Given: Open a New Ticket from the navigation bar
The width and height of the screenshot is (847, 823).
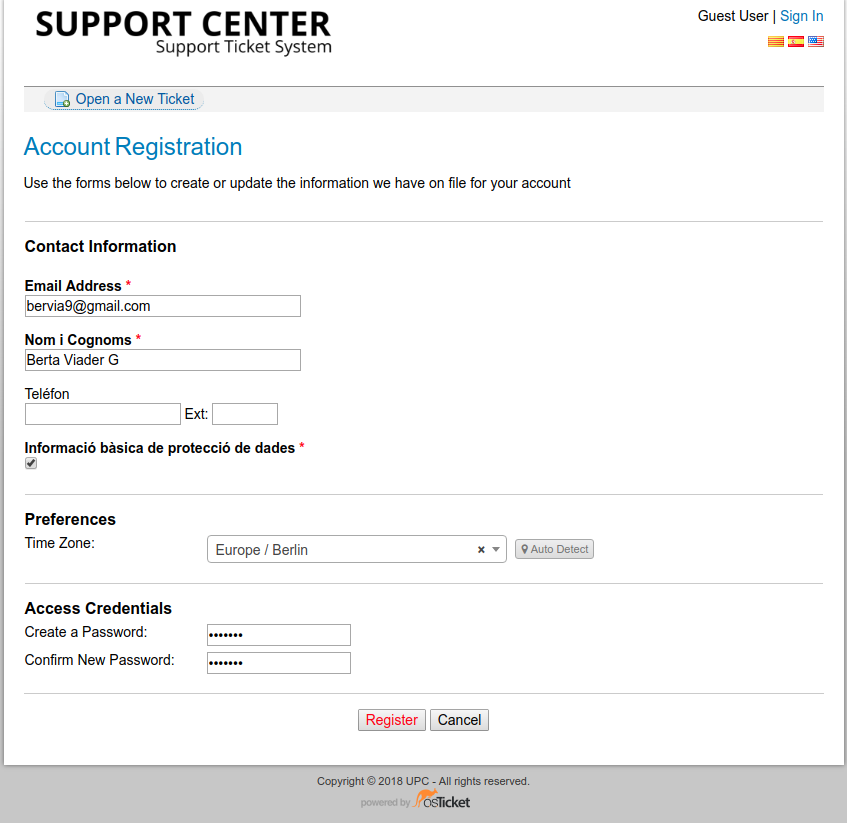Looking at the screenshot, I should 134,99.
